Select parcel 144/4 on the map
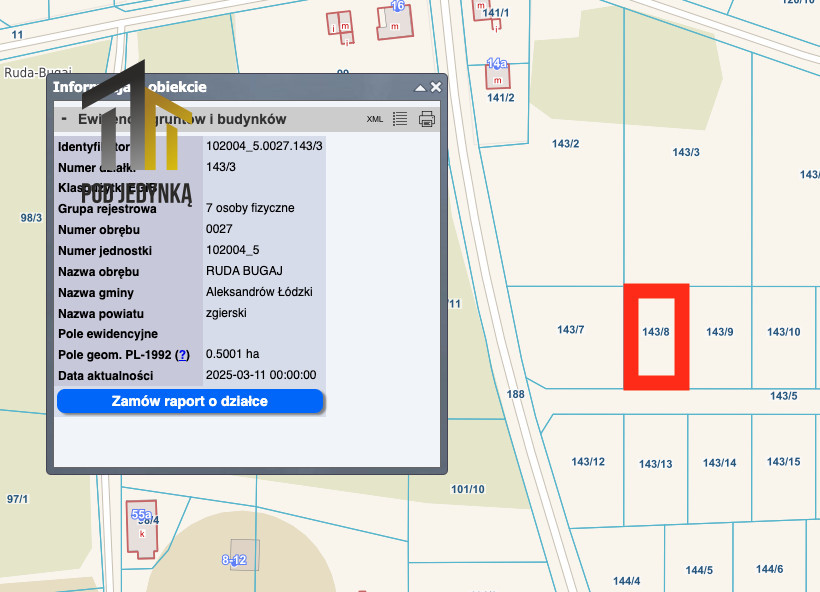 click(627, 581)
